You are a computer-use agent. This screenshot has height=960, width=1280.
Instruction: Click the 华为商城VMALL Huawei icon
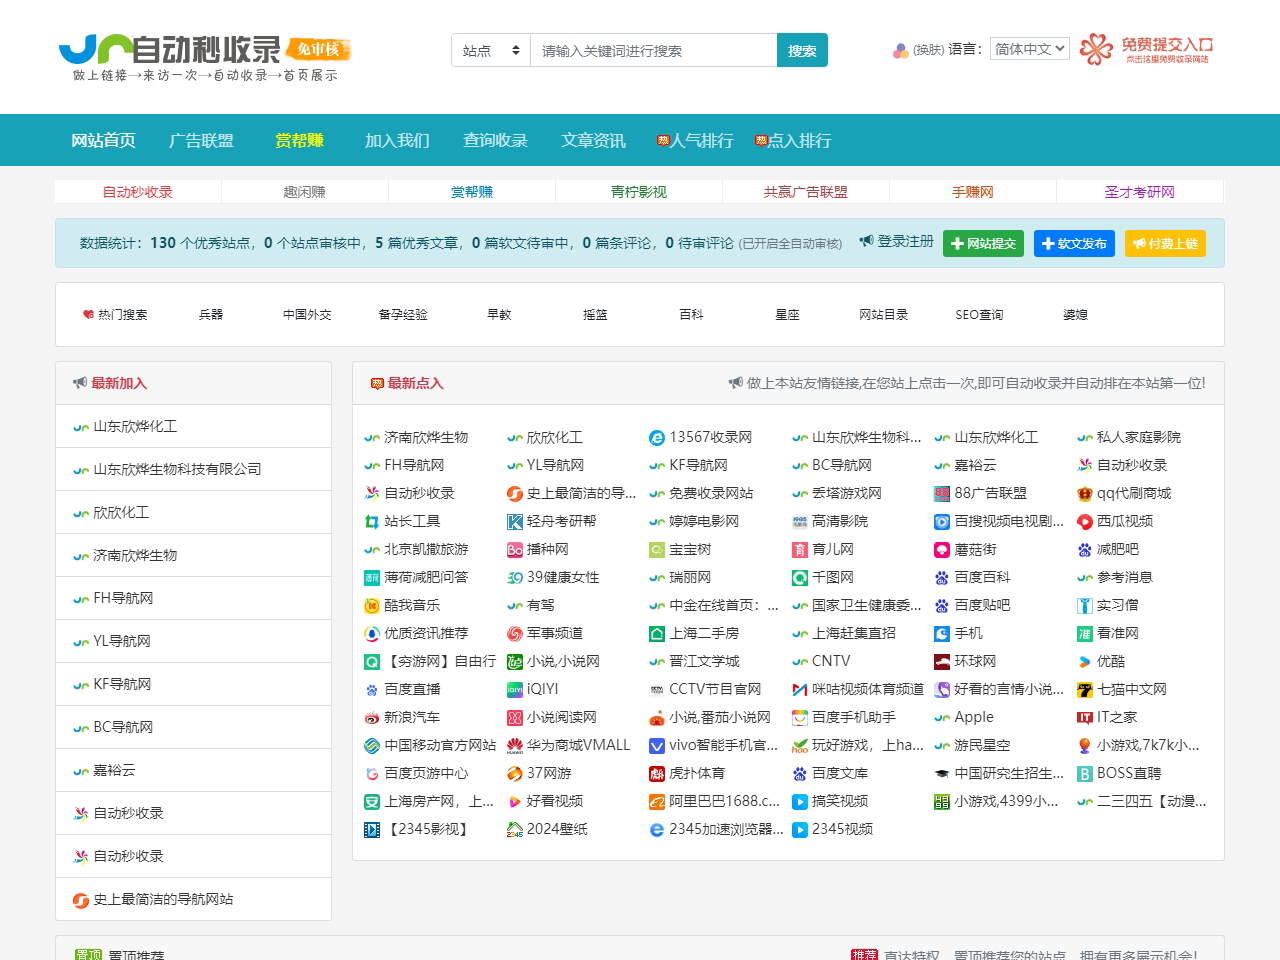515,745
